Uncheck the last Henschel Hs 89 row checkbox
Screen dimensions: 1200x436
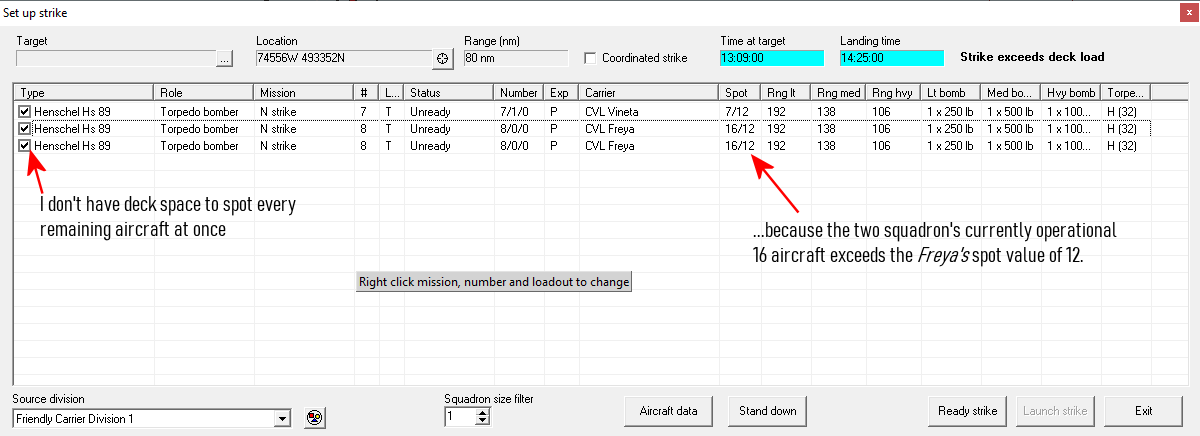25,145
